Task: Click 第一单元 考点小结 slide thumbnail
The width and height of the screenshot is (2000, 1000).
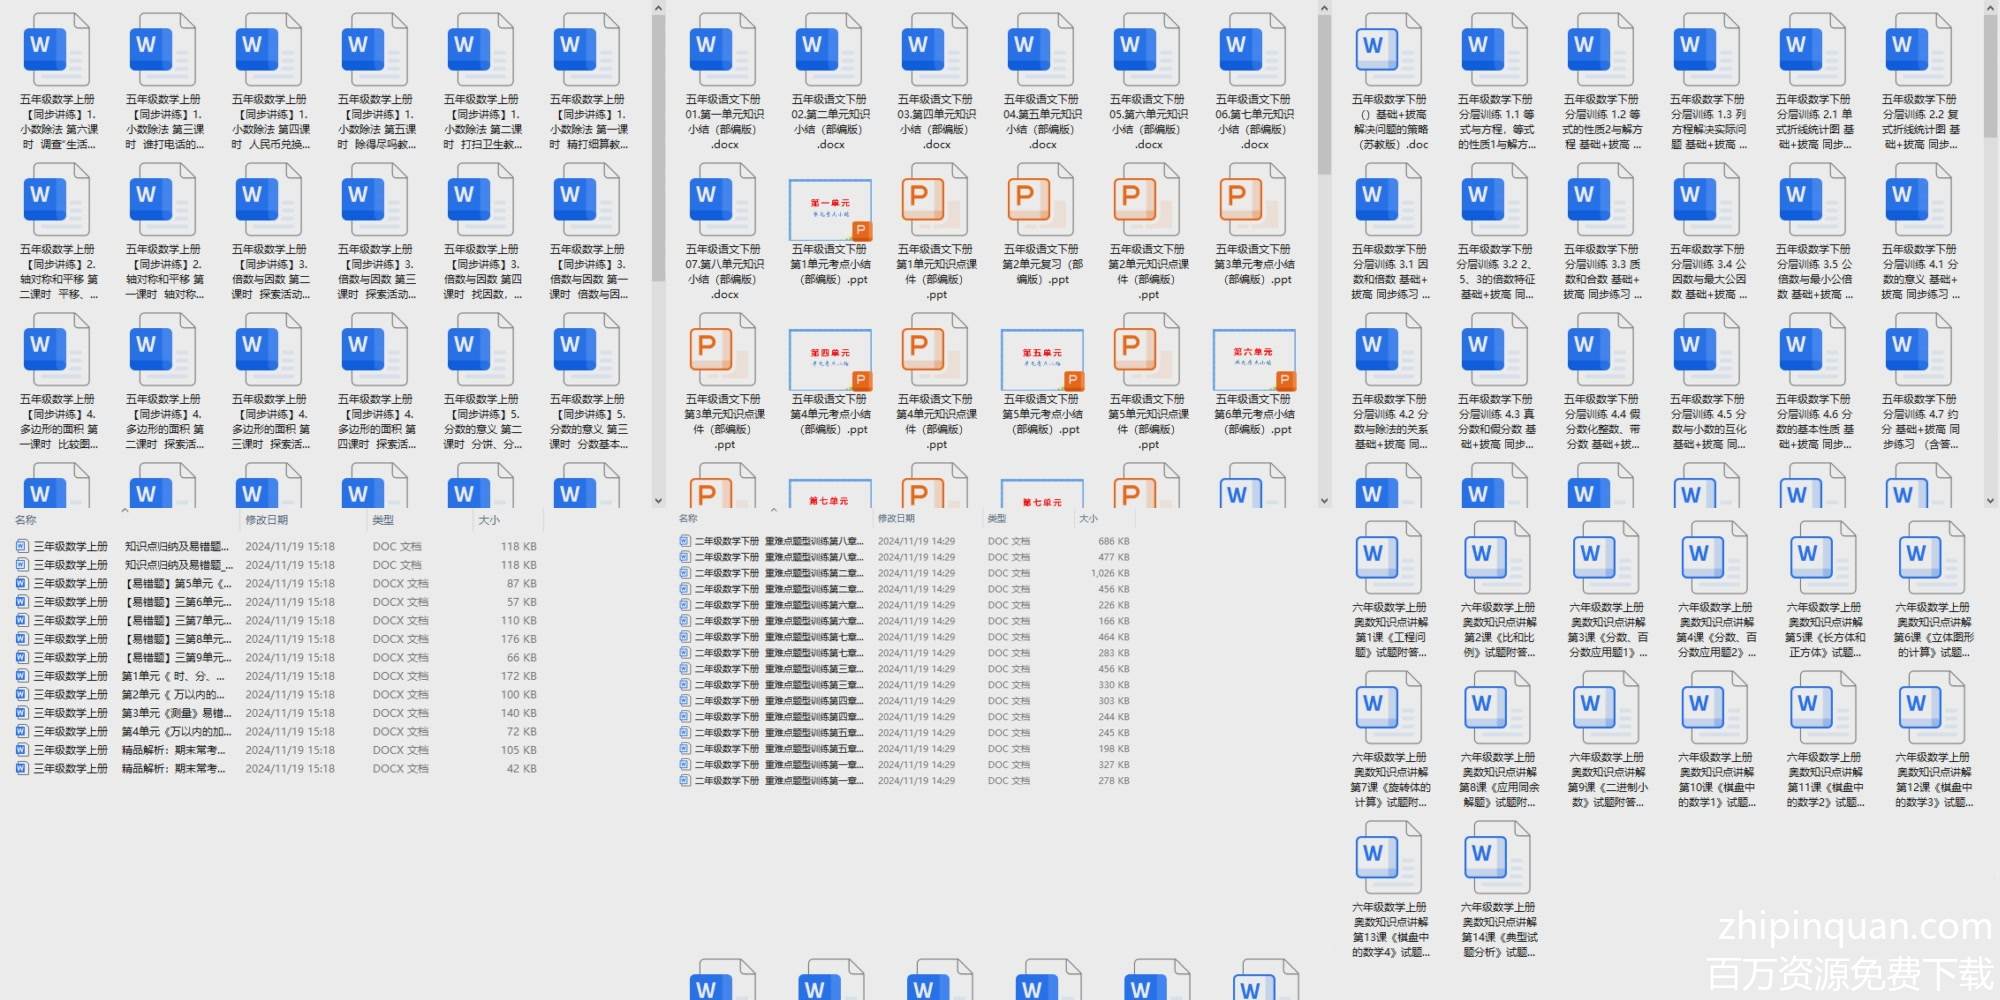Action: coord(830,210)
